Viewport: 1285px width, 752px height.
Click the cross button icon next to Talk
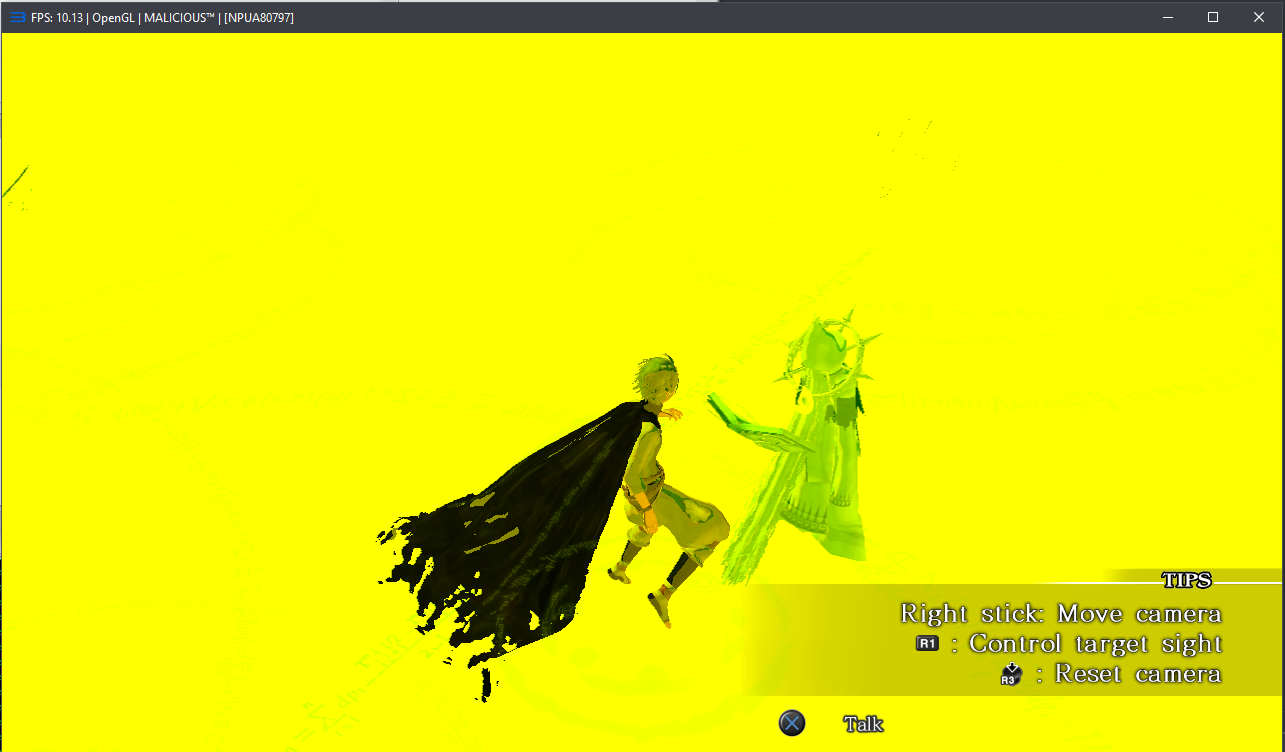pyautogui.click(x=792, y=723)
